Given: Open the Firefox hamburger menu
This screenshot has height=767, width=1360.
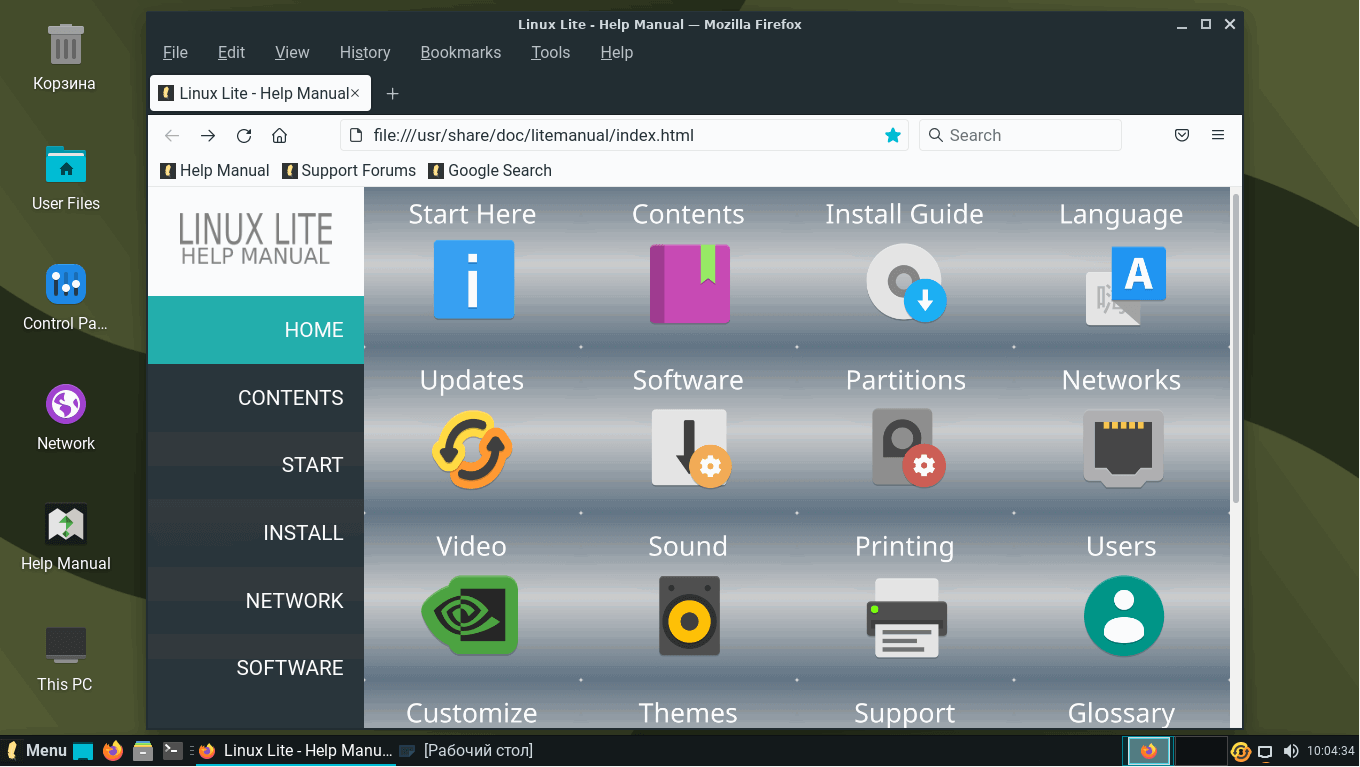Looking at the screenshot, I should point(1218,135).
